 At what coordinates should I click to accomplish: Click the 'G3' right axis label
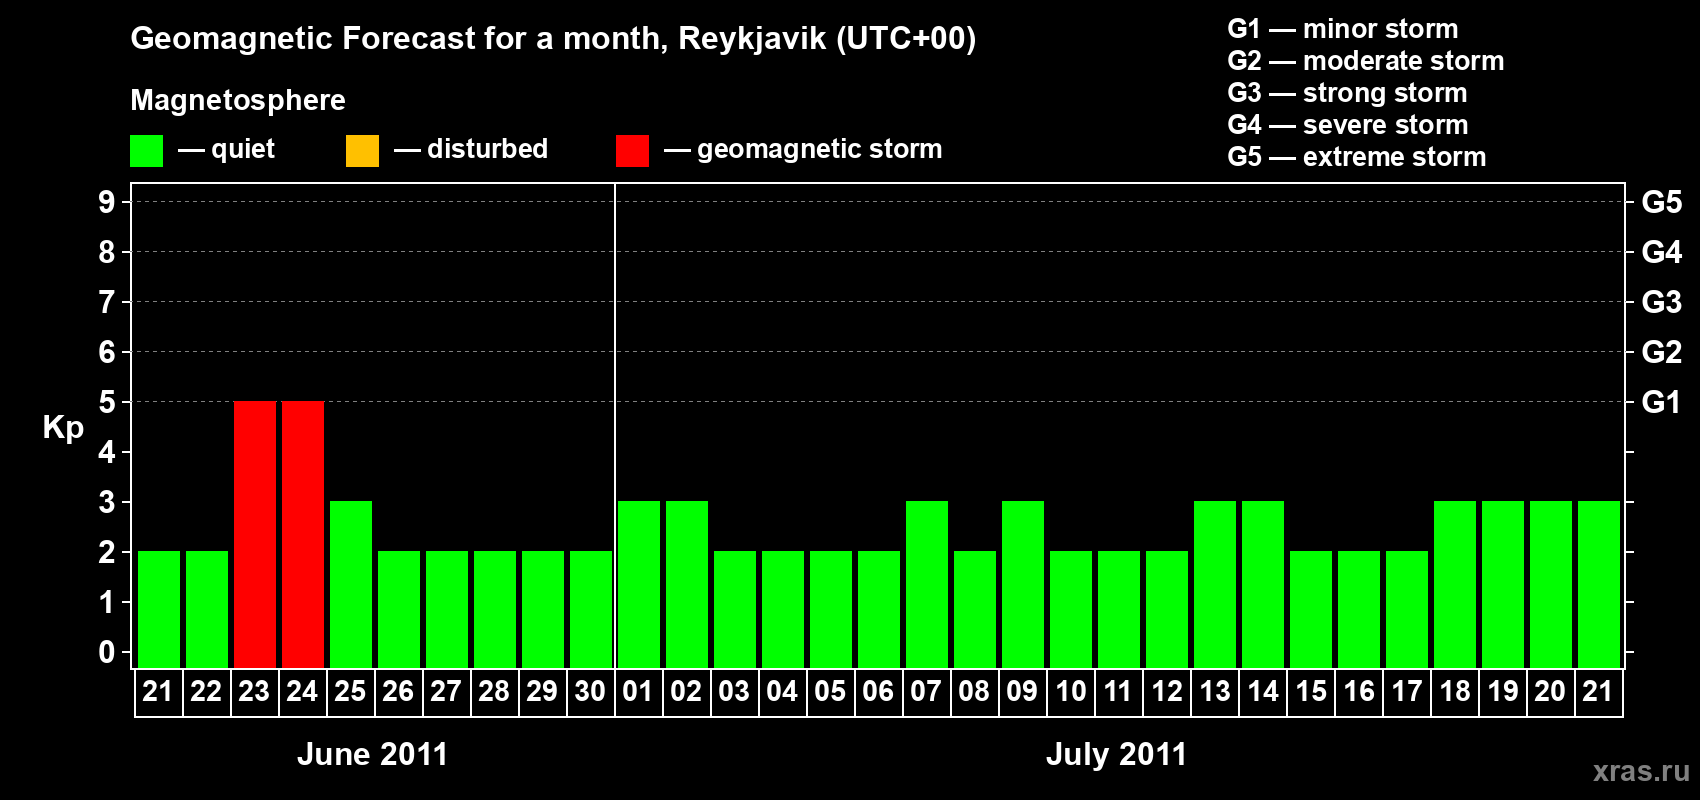pos(1661,302)
